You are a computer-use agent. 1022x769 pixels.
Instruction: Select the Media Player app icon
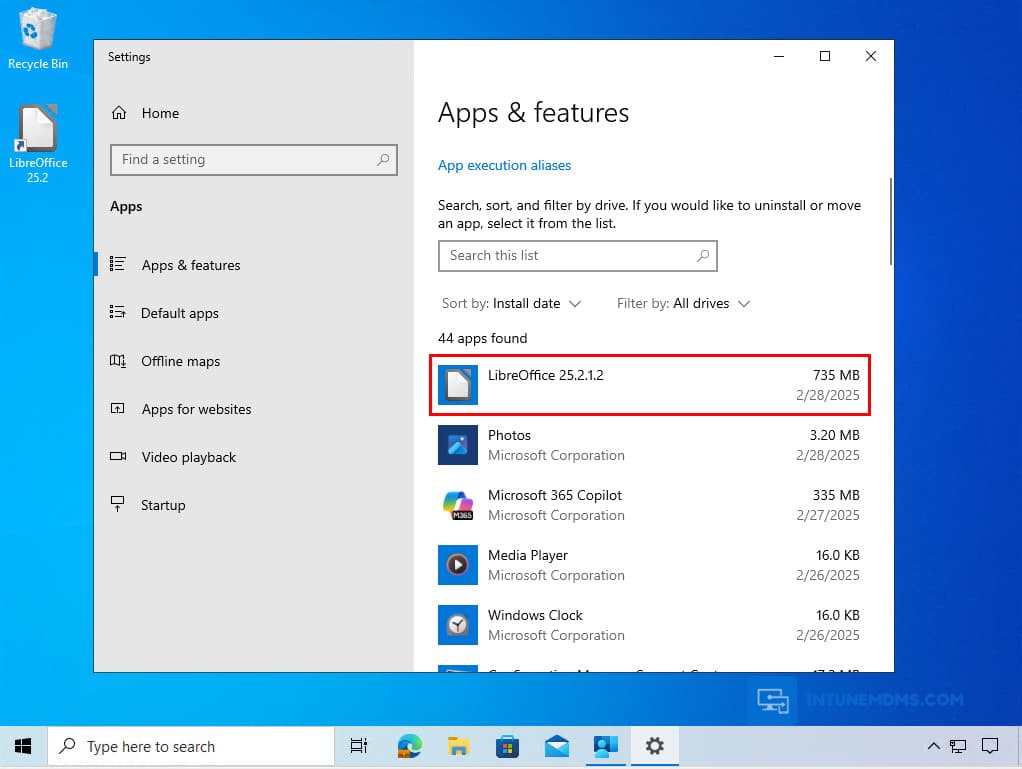[458, 565]
